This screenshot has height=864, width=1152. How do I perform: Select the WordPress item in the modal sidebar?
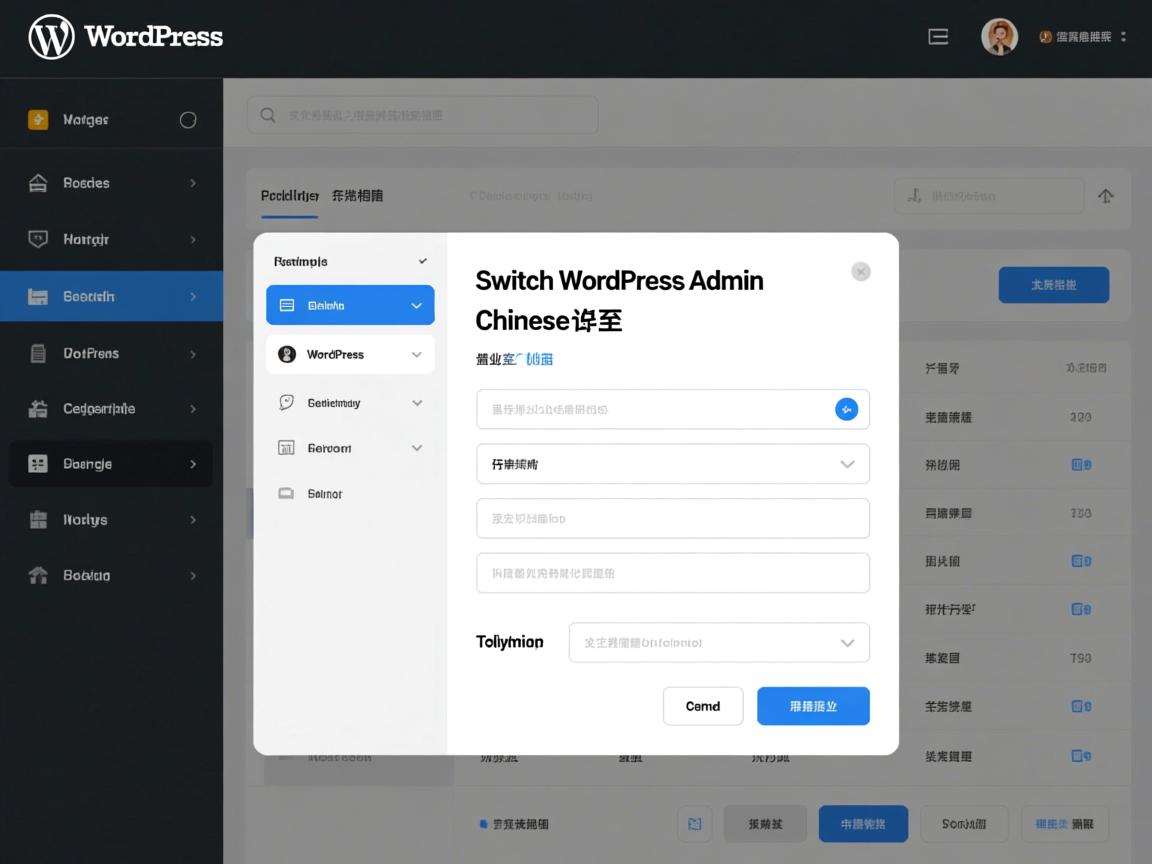point(350,354)
